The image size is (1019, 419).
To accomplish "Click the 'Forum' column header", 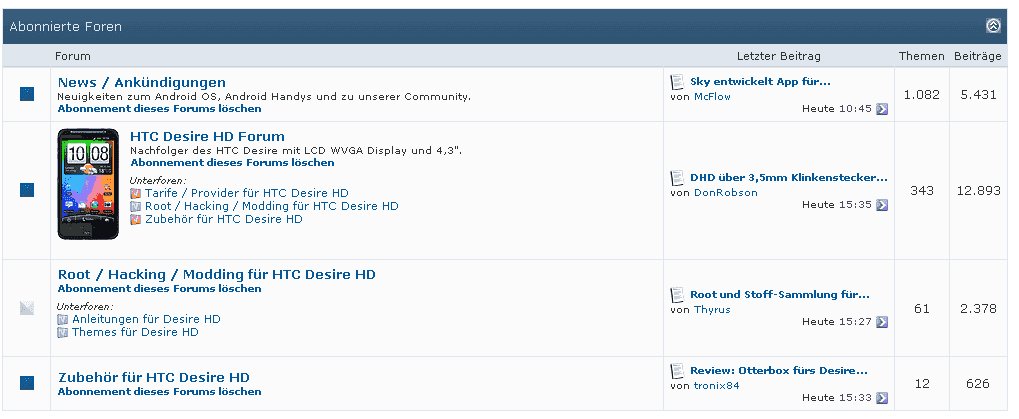I will pyautogui.click(x=73, y=56).
